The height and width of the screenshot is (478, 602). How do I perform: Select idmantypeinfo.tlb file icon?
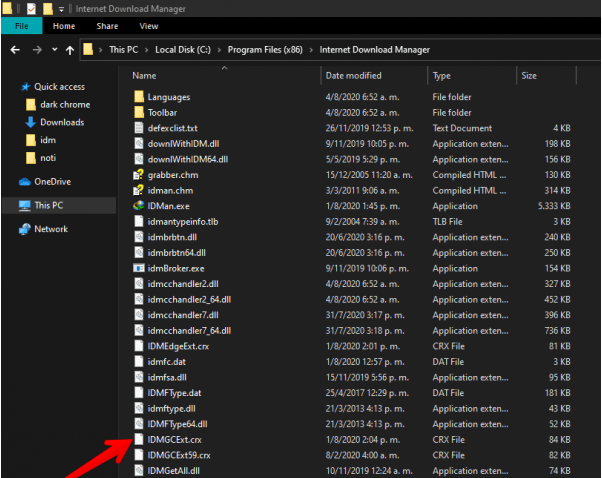pyautogui.click(x=139, y=222)
